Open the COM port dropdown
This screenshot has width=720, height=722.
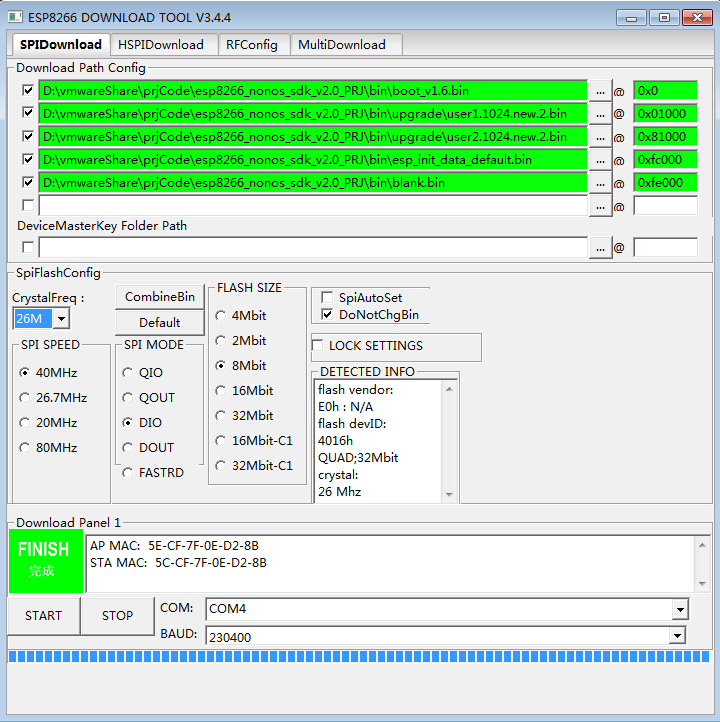(680, 610)
